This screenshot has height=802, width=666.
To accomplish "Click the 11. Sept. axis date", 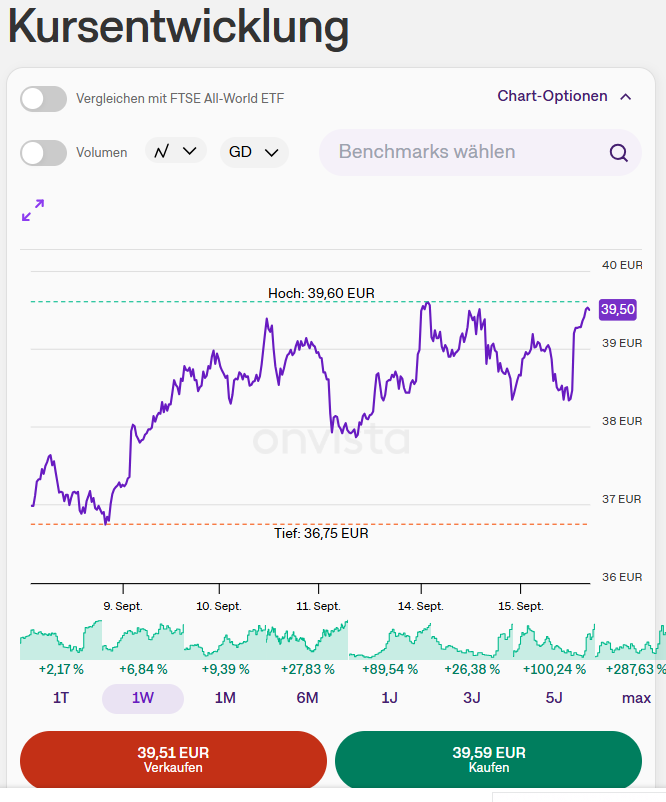I will tap(318, 606).
